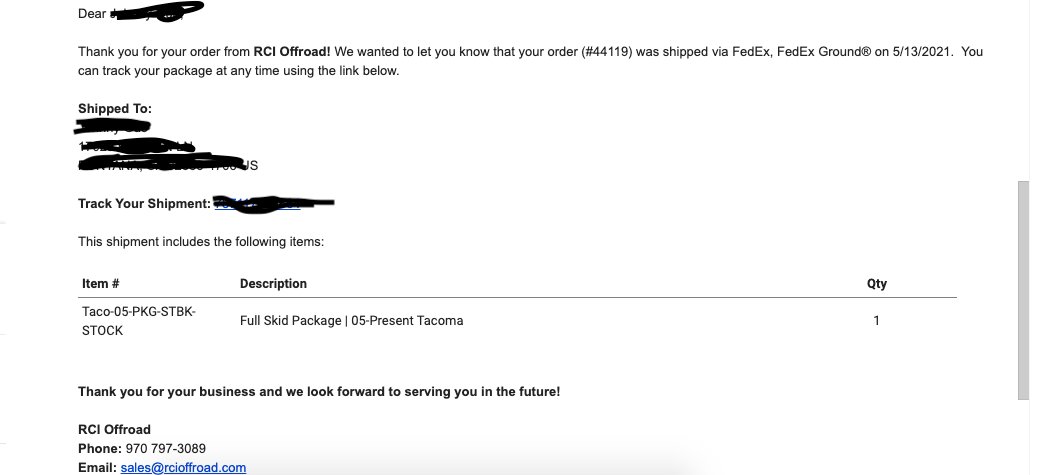Click the Shipped To: heading
The image size is (1042, 475).
pyautogui.click(x=115, y=109)
